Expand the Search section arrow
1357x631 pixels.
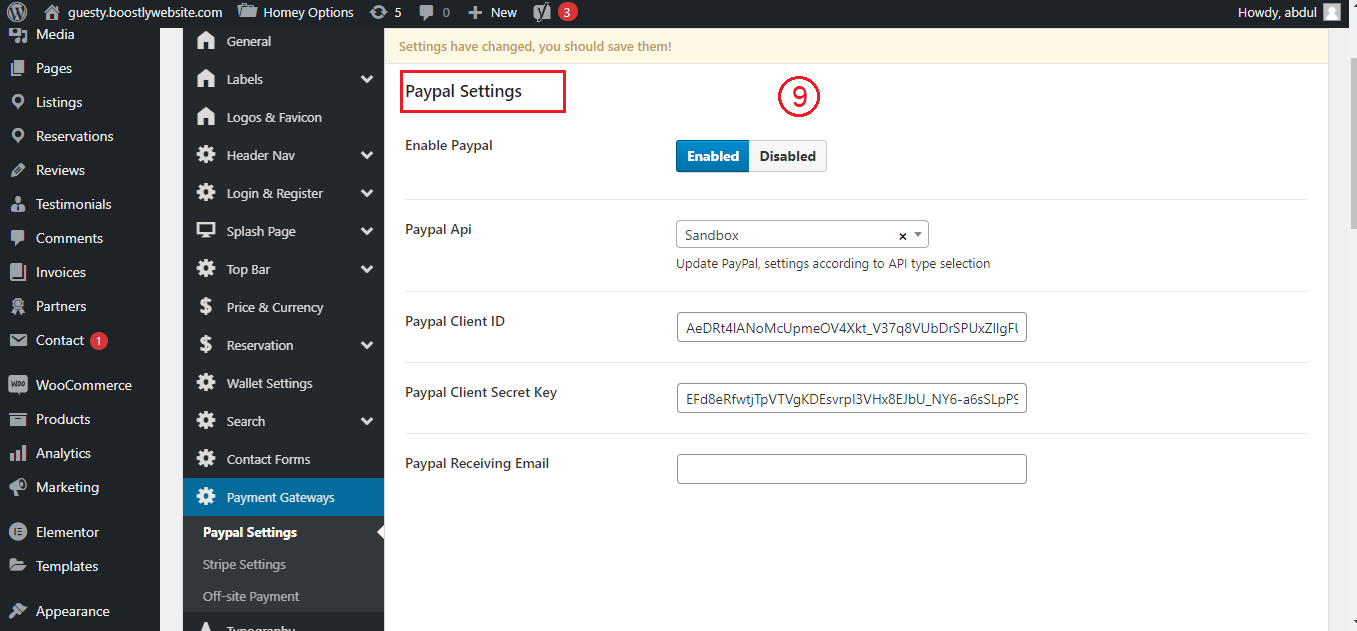point(367,421)
